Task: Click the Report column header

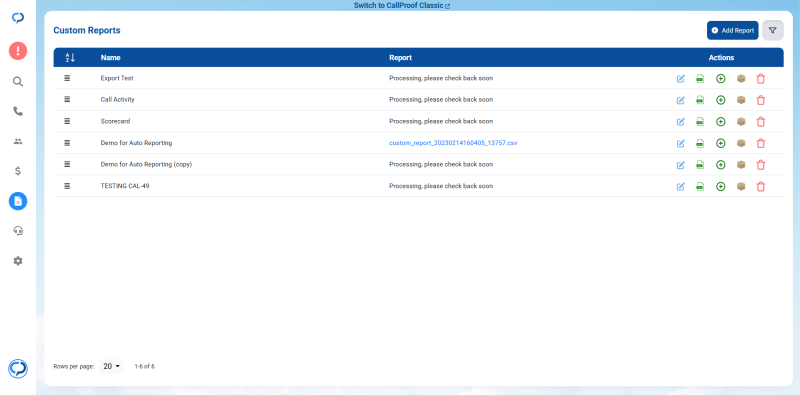Action: (400, 58)
